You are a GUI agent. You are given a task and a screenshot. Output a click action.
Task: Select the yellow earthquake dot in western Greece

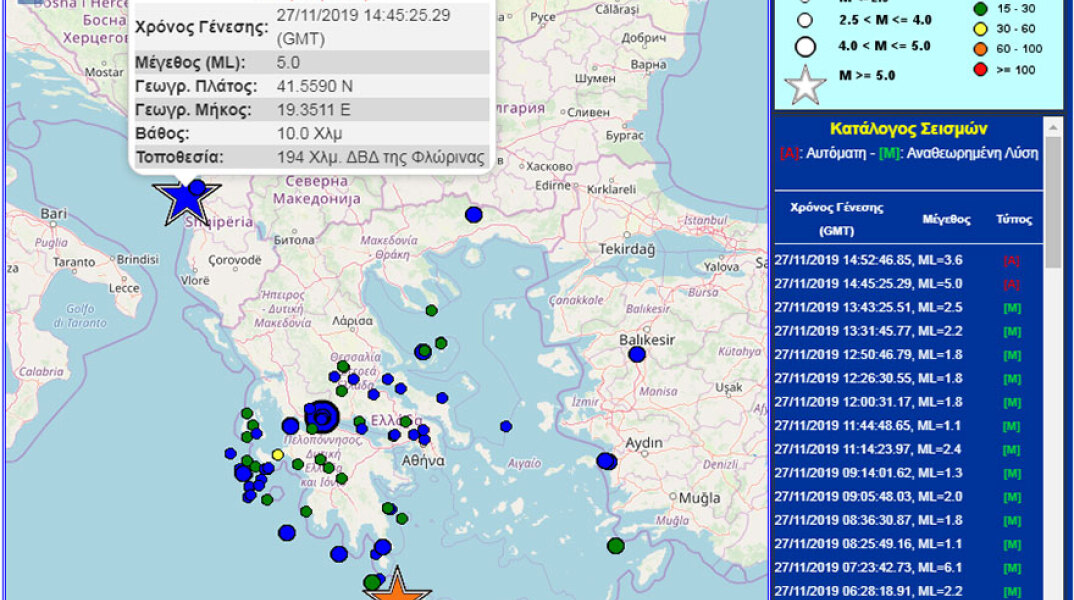coord(278,455)
